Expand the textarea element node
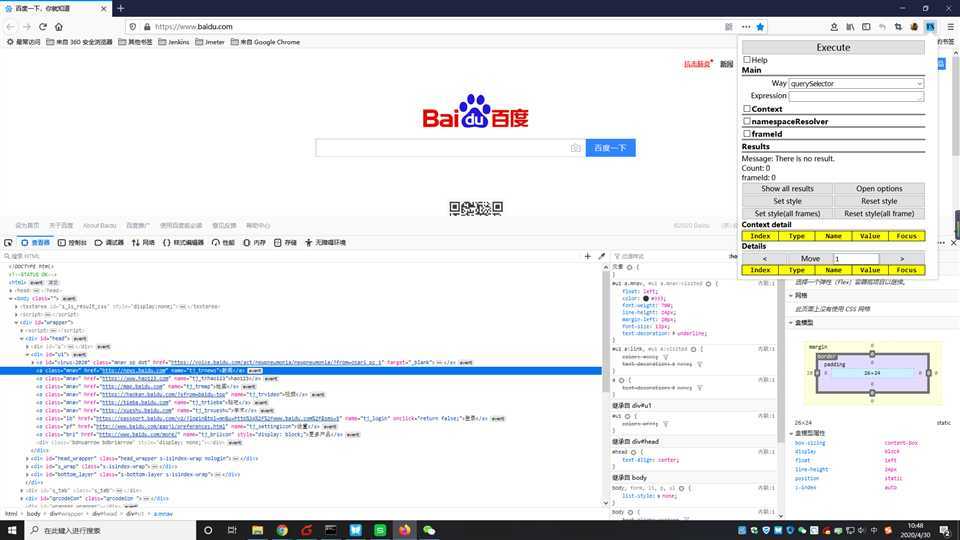Viewport: 960px width, 540px height. (x=17, y=307)
